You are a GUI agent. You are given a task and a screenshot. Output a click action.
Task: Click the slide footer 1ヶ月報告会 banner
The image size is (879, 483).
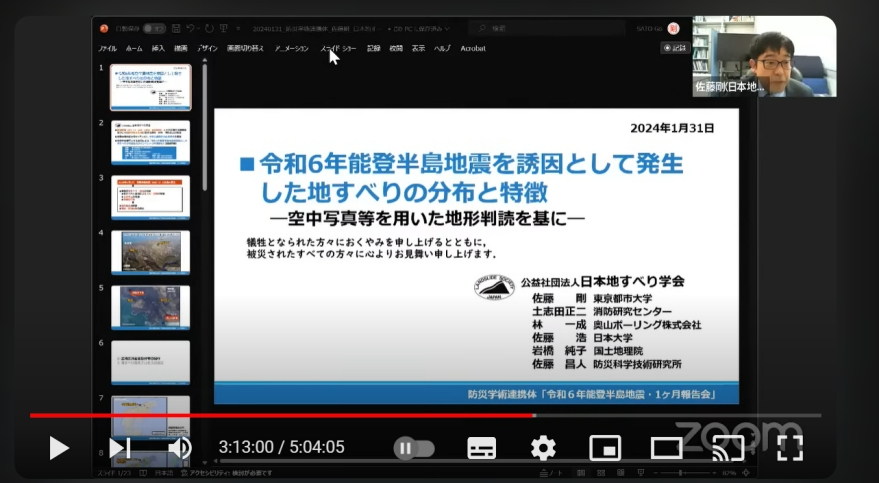pos(476,394)
